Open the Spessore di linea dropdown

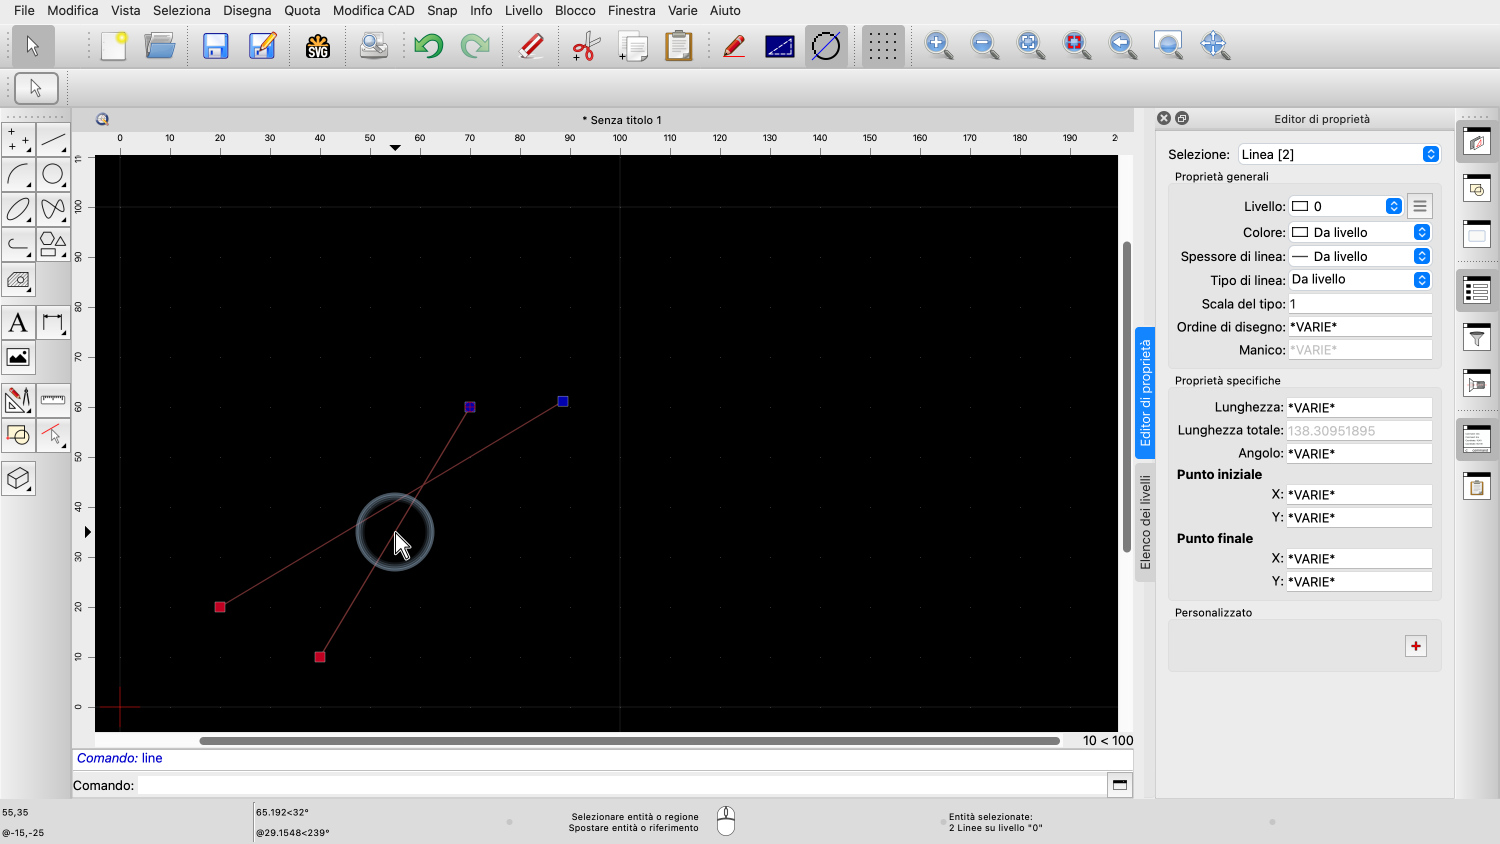coord(1359,256)
